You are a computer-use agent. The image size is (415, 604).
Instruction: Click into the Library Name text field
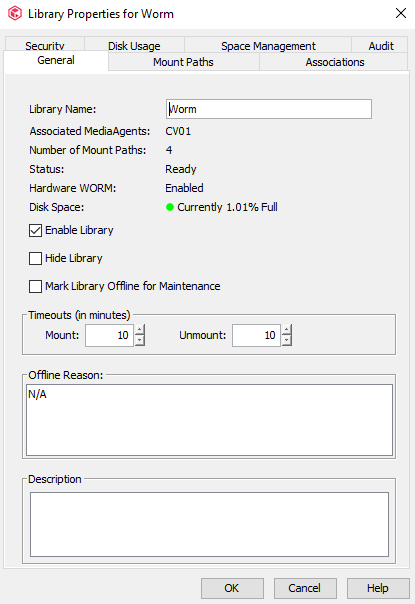[269, 109]
